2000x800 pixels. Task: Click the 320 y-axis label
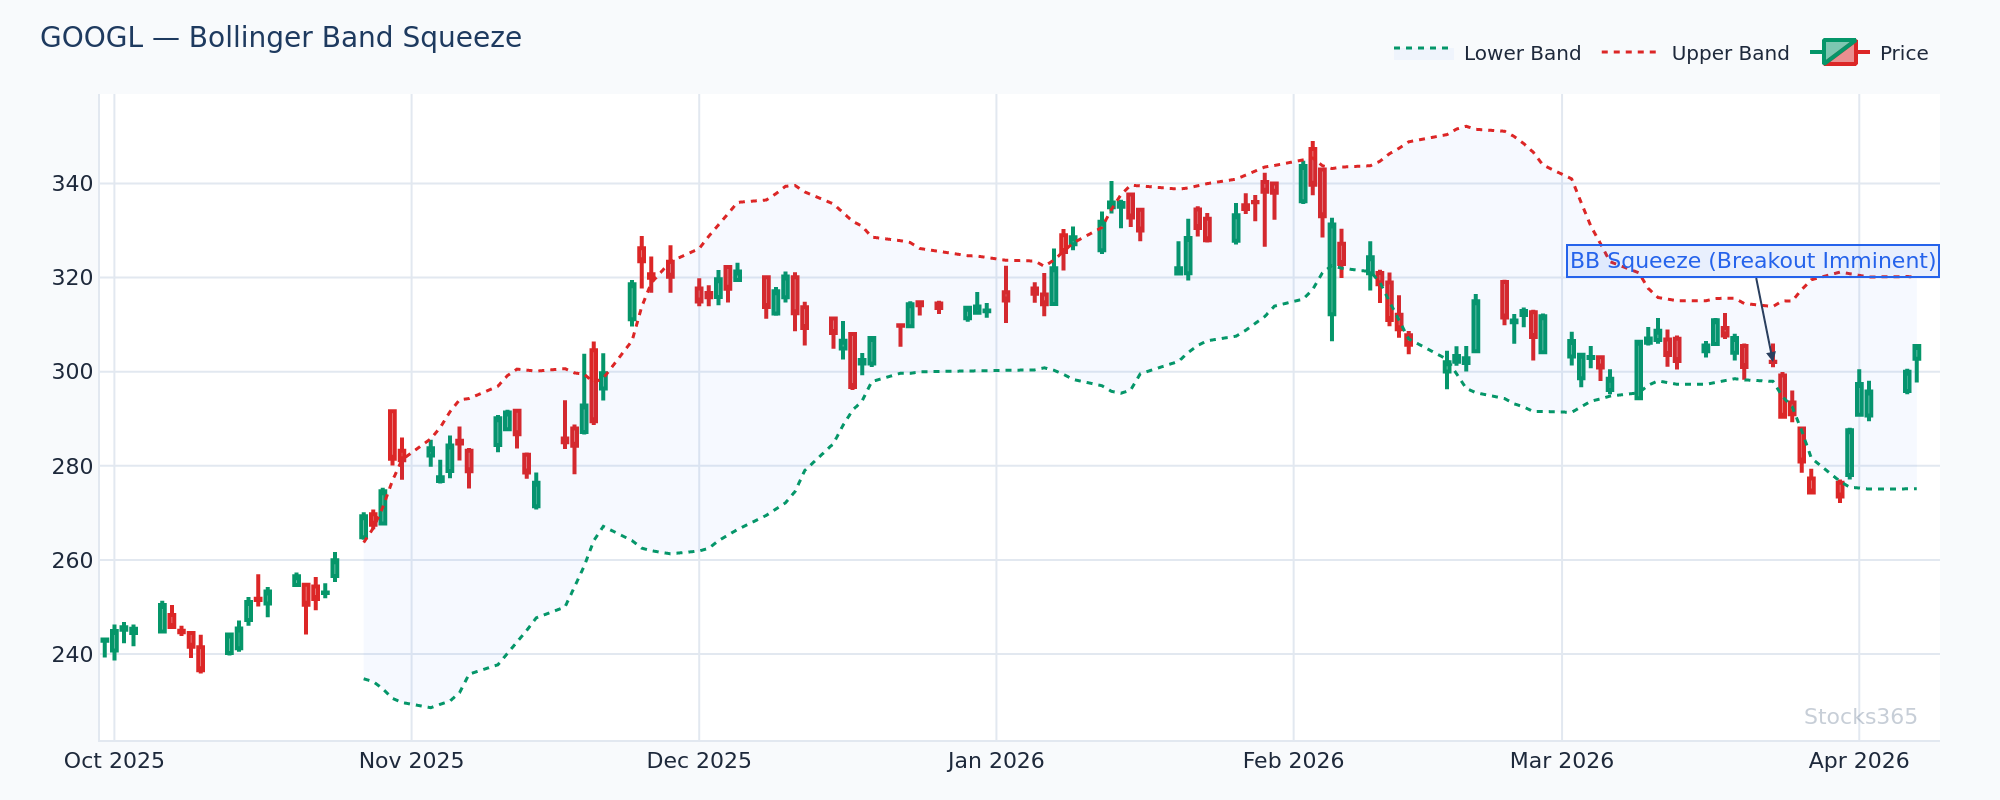(72, 278)
